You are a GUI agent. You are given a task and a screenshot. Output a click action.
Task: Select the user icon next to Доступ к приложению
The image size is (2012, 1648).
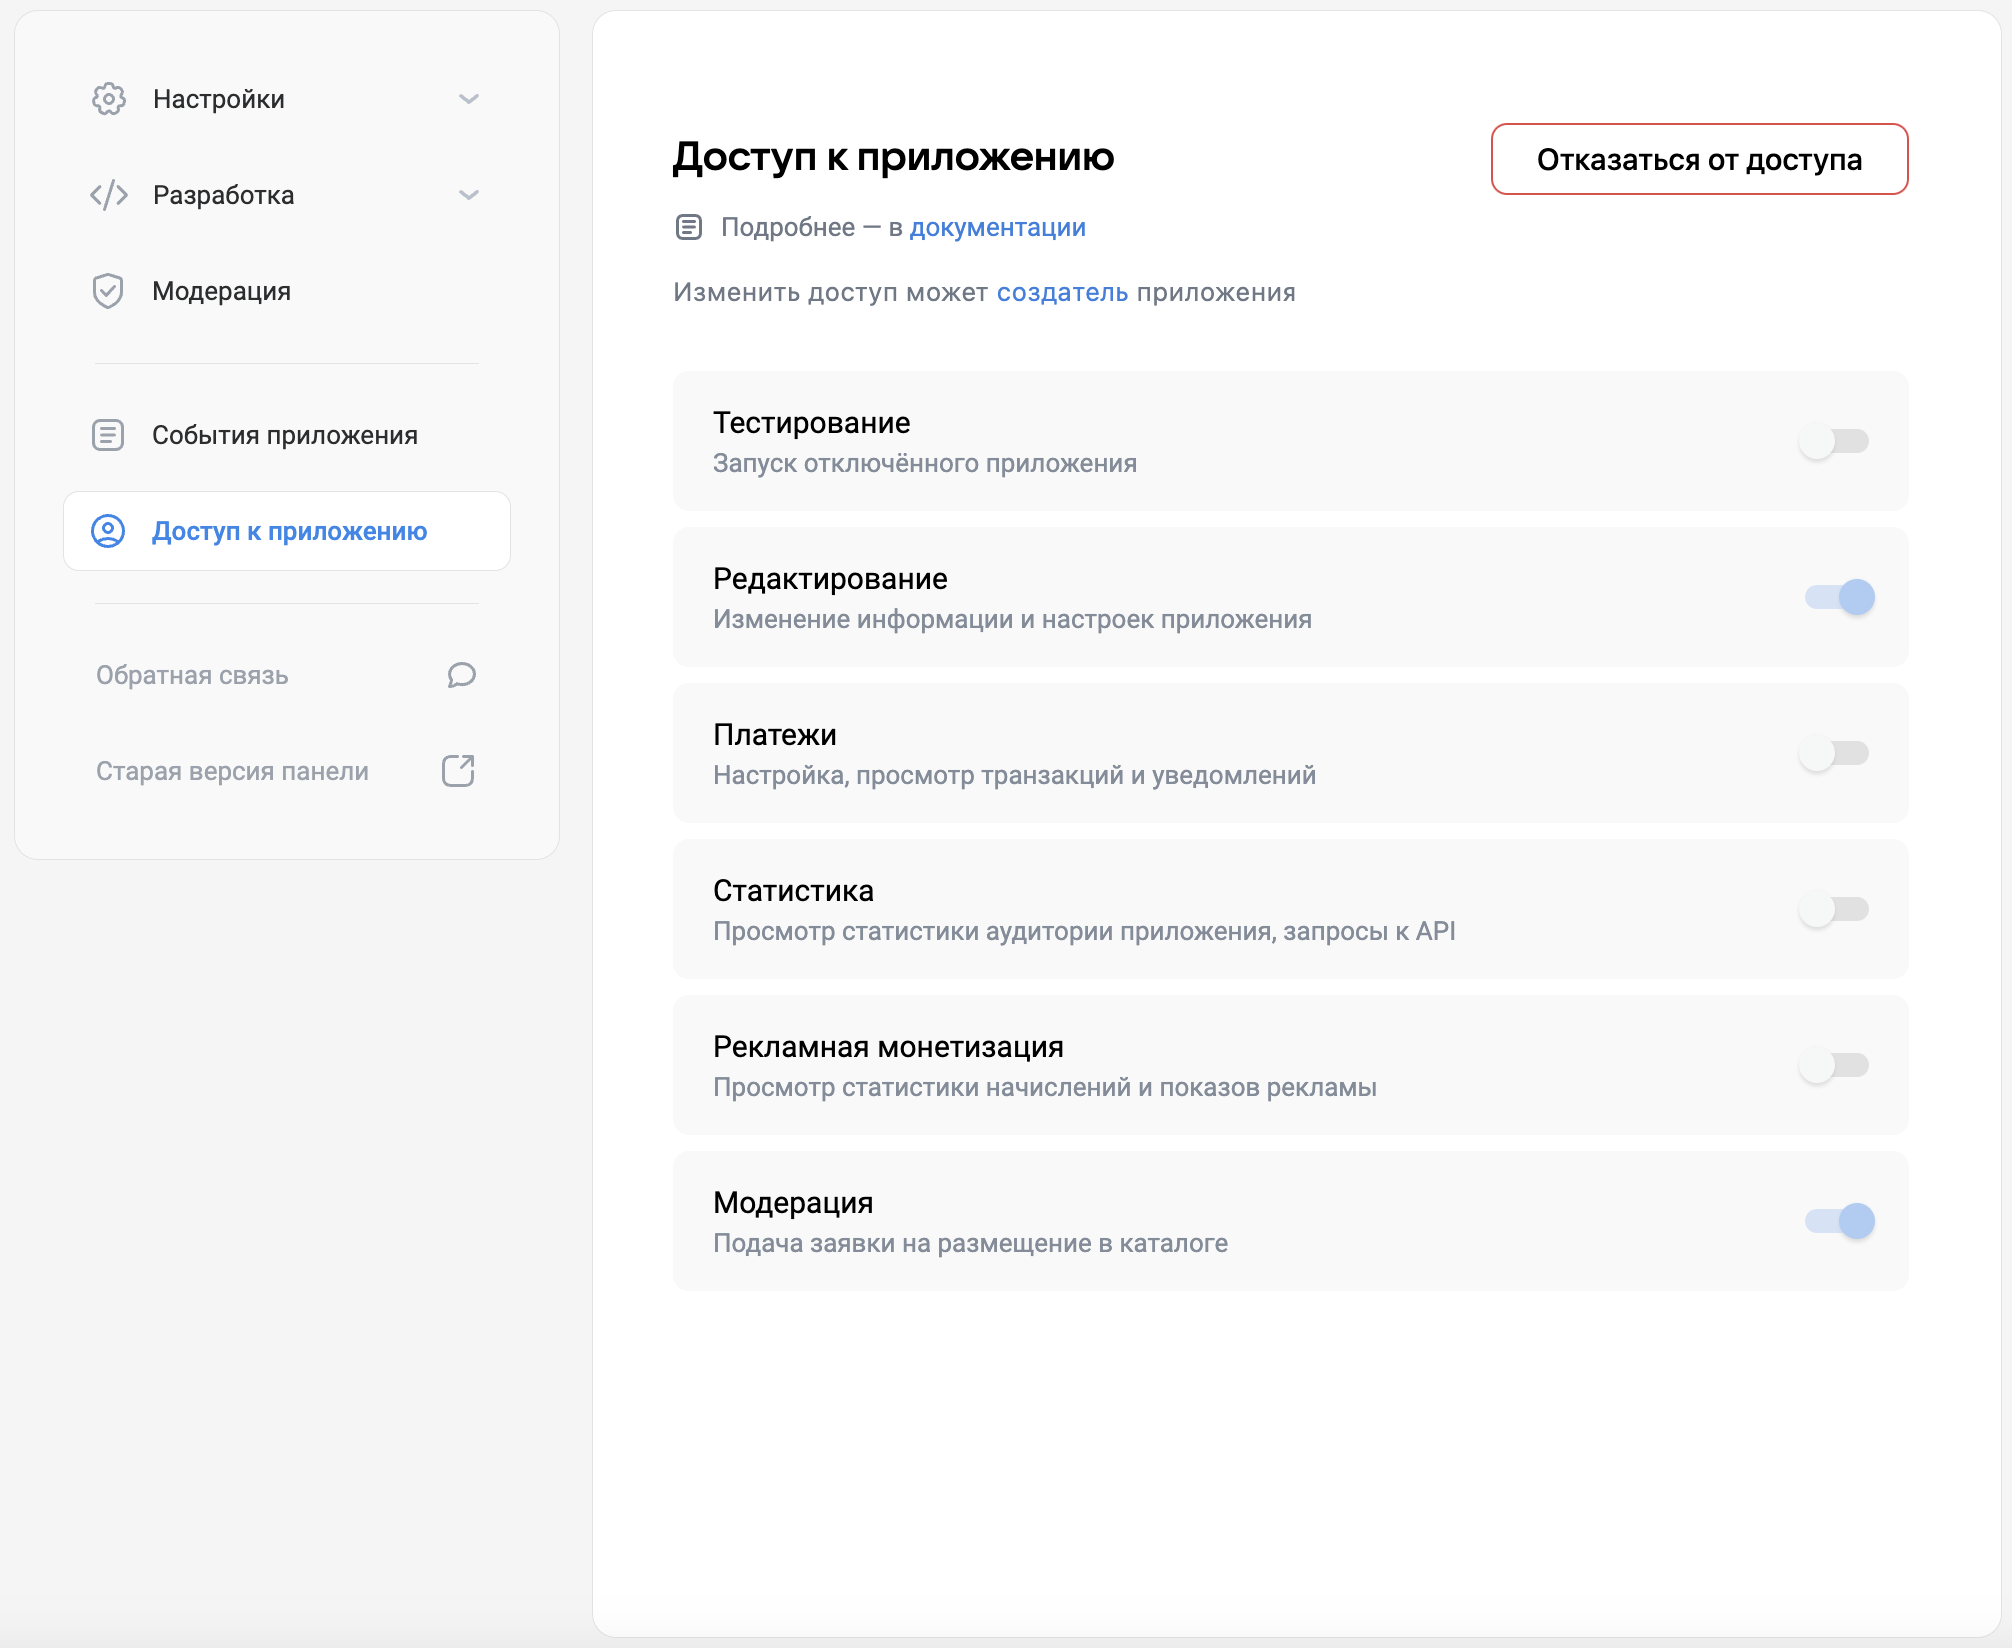pyautogui.click(x=108, y=531)
